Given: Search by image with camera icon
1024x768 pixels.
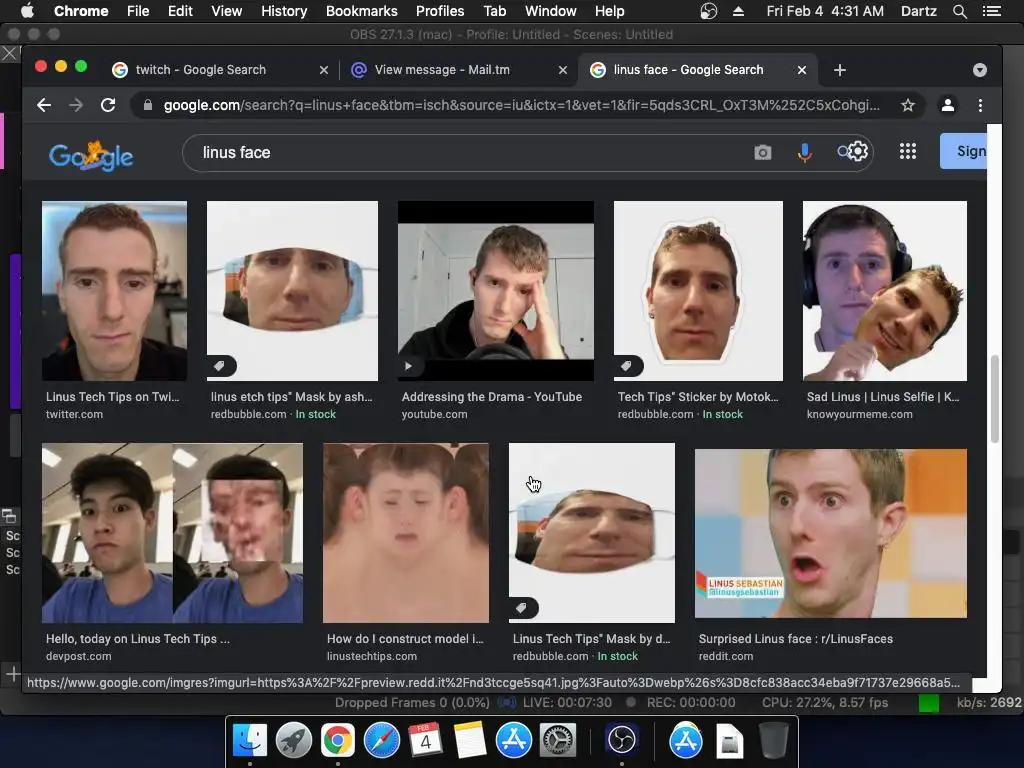Looking at the screenshot, I should (x=762, y=152).
